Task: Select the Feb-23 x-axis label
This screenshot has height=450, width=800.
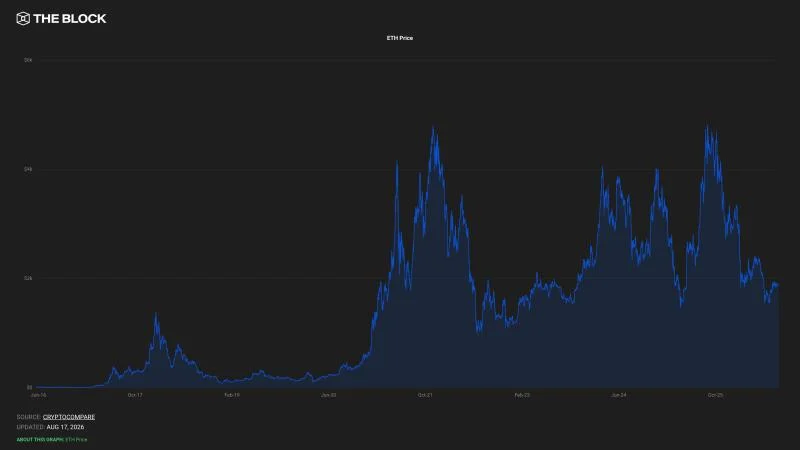Action: pyautogui.click(x=522, y=395)
